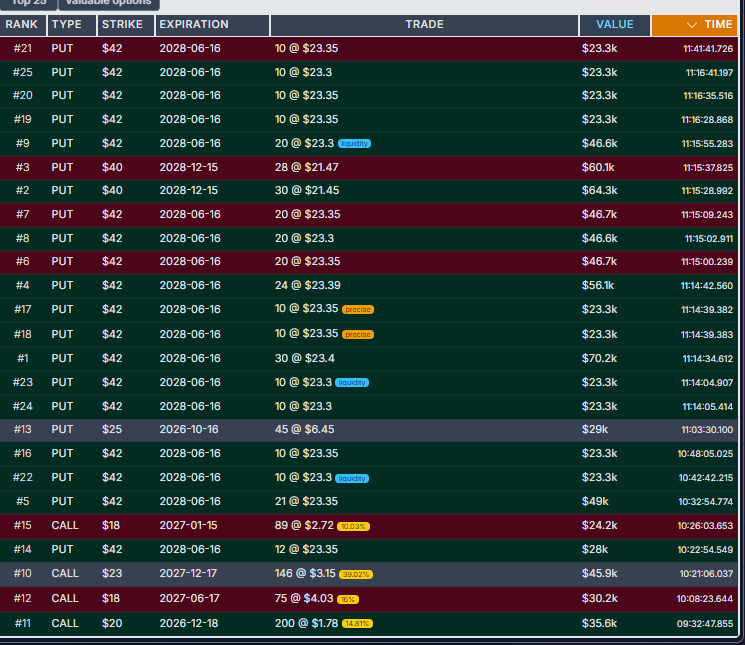Select rank cell #14
The image size is (745, 645).
click(23, 549)
